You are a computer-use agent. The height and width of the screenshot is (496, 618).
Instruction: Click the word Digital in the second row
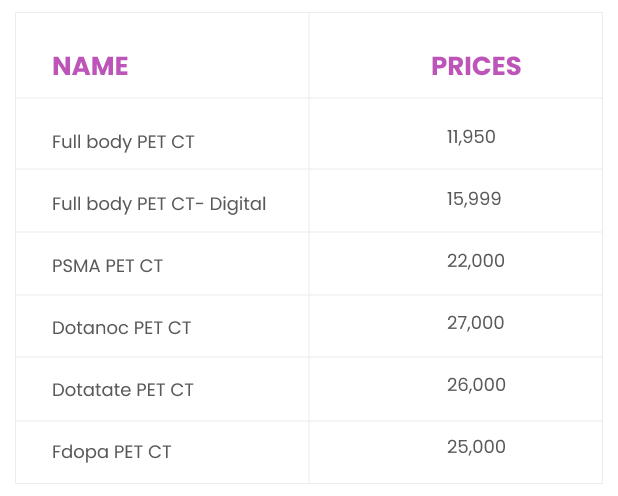pyautogui.click(x=238, y=204)
